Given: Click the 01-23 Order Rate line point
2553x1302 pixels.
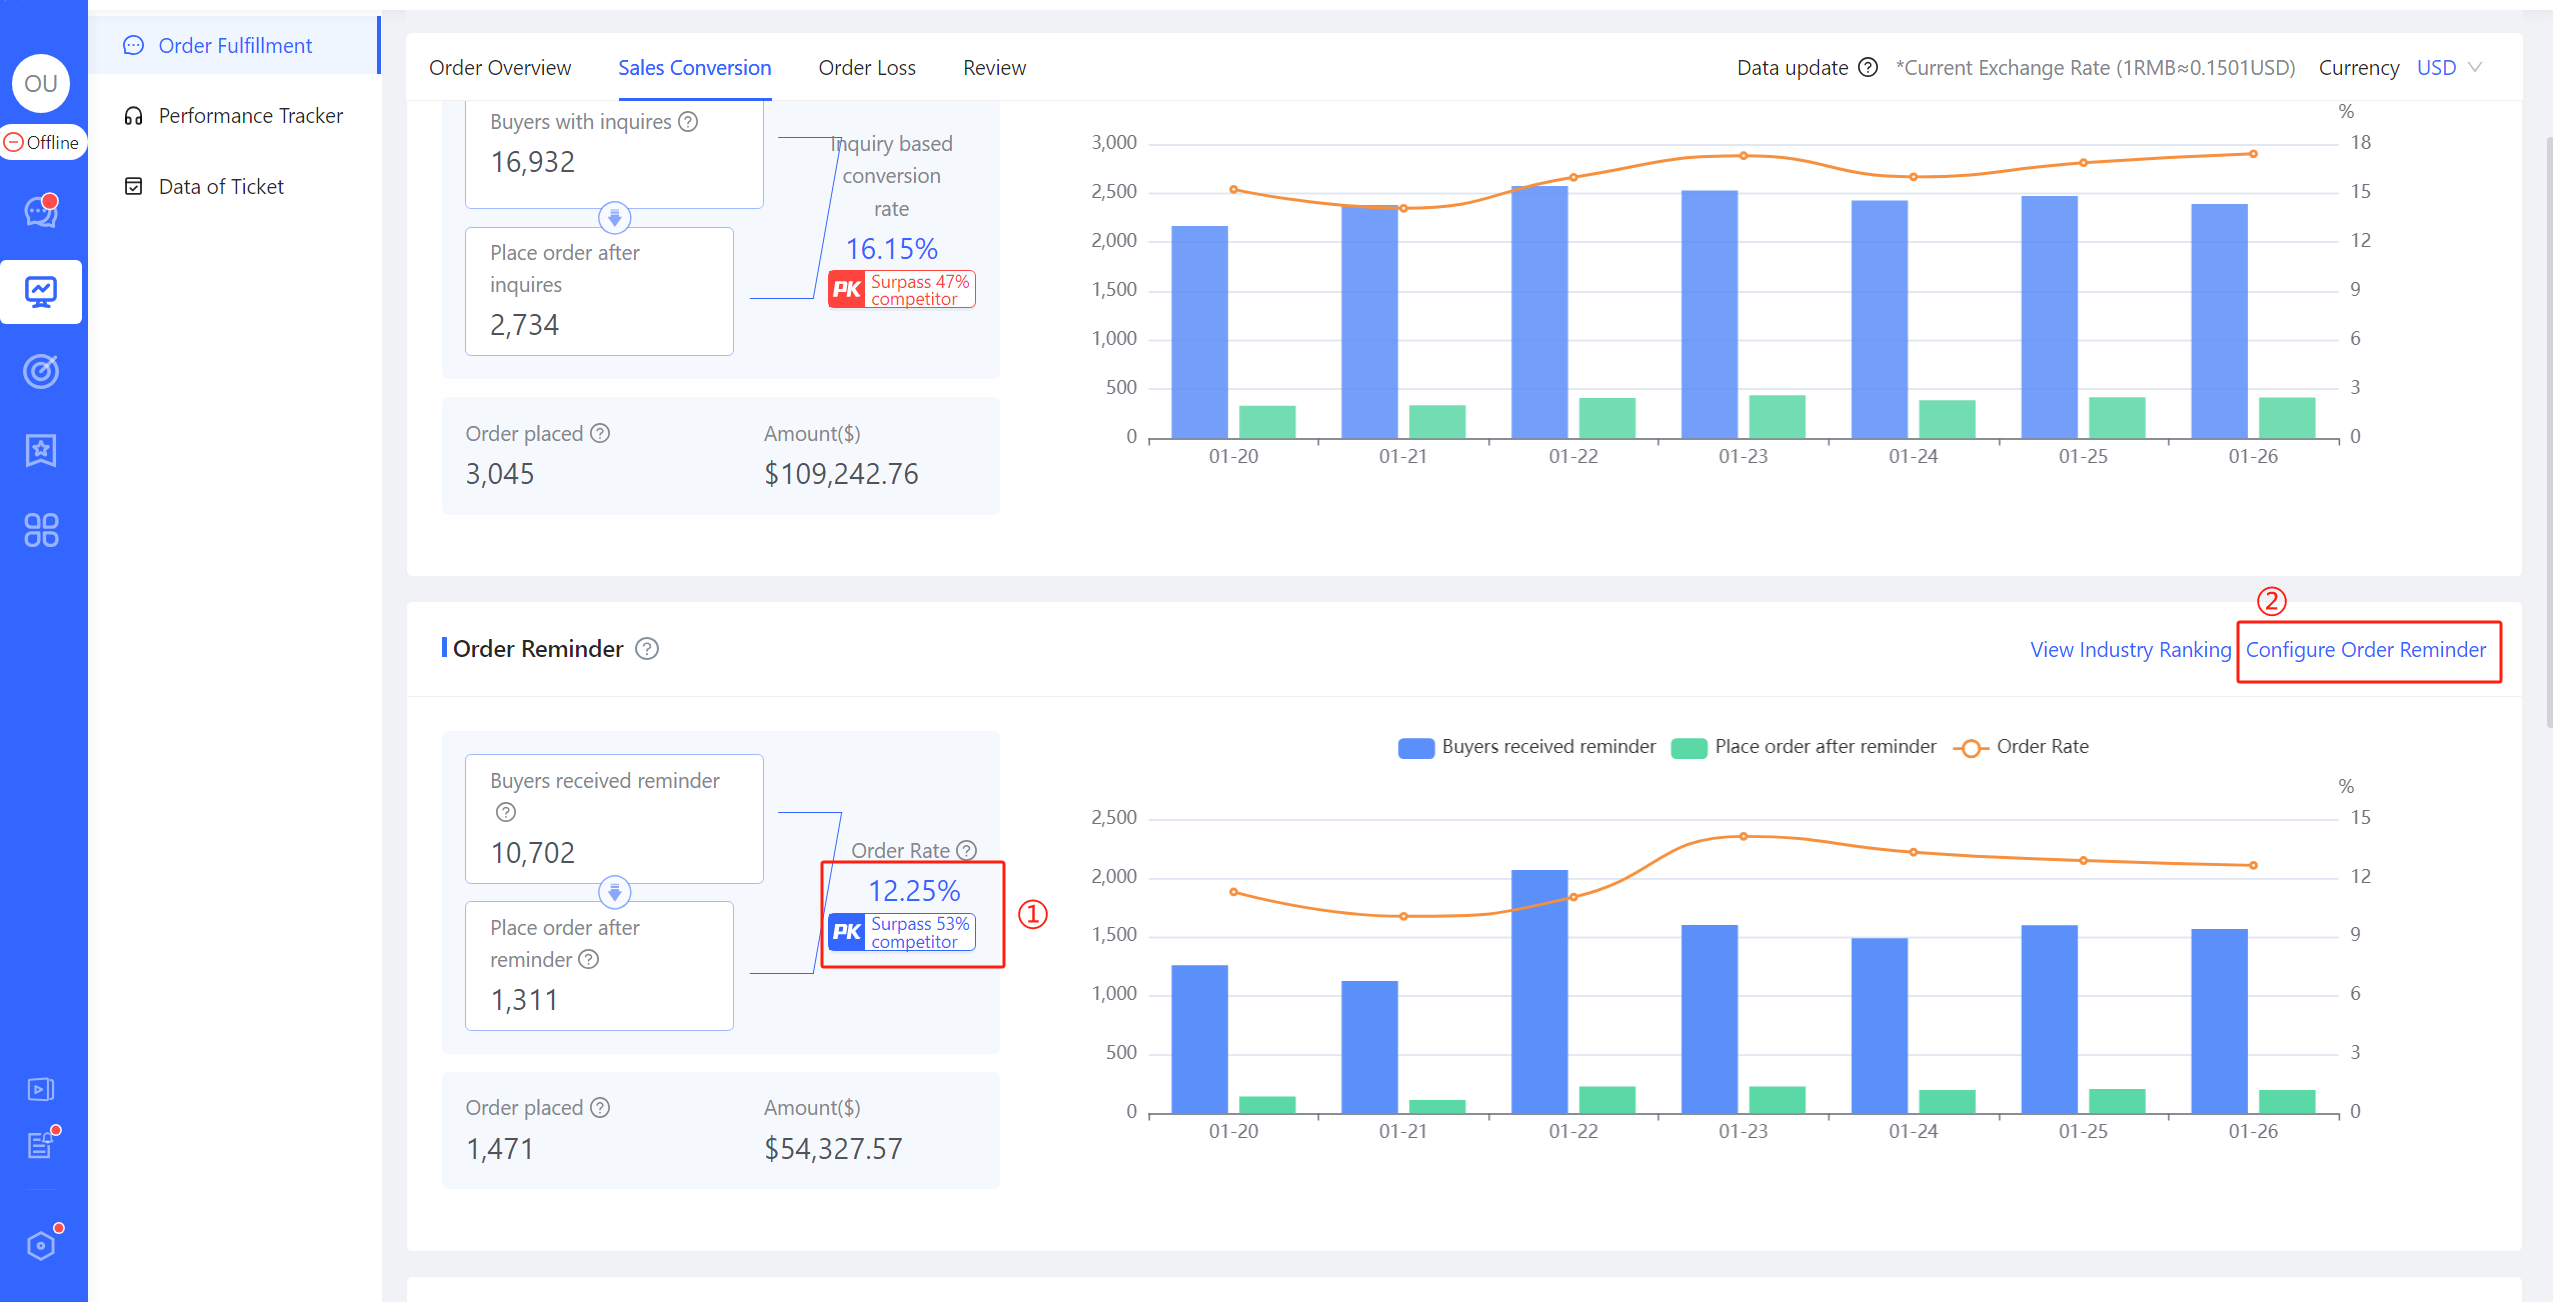Looking at the screenshot, I should tap(1743, 836).
